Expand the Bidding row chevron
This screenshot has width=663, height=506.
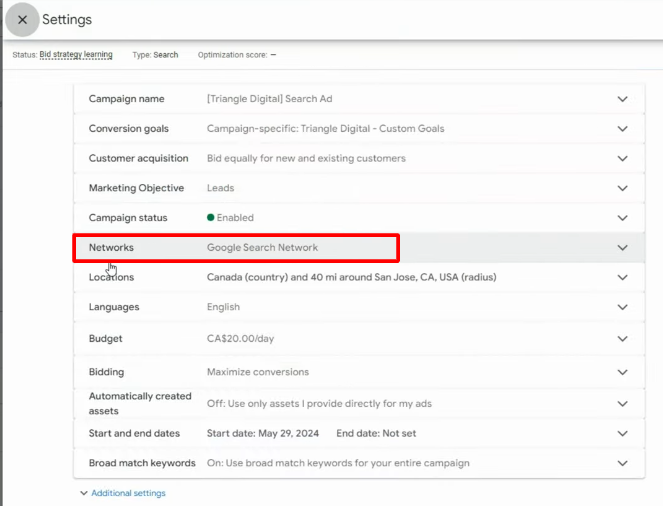(x=622, y=372)
